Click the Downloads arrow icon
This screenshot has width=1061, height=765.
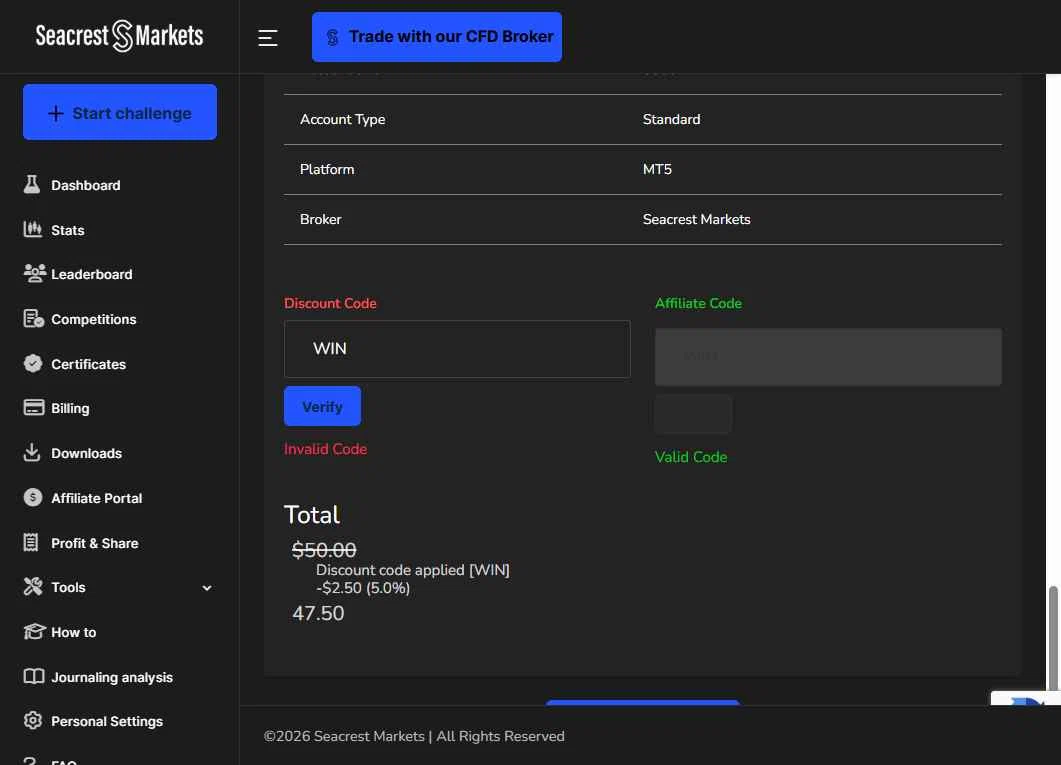pyautogui.click(x=32, y=453)
